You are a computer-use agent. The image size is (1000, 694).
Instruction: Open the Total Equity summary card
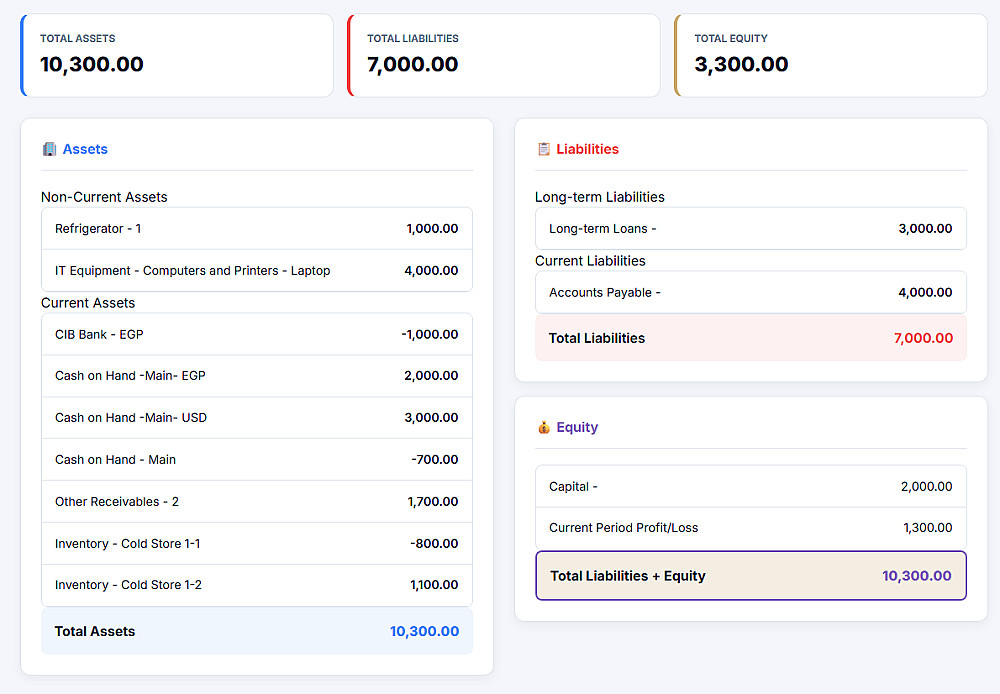(831, 55)
